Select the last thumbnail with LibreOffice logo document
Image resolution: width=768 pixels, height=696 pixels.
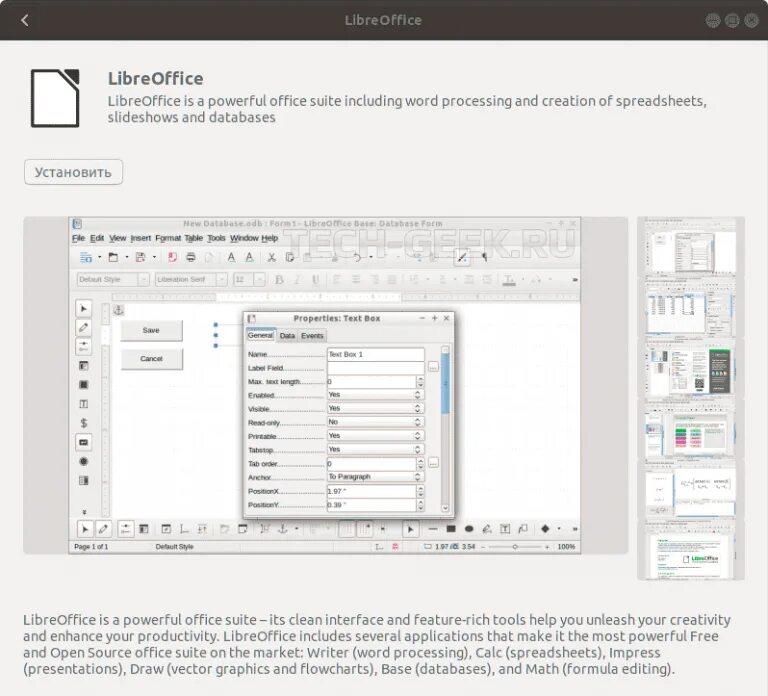pyautogui.click(x=691, y=551)
